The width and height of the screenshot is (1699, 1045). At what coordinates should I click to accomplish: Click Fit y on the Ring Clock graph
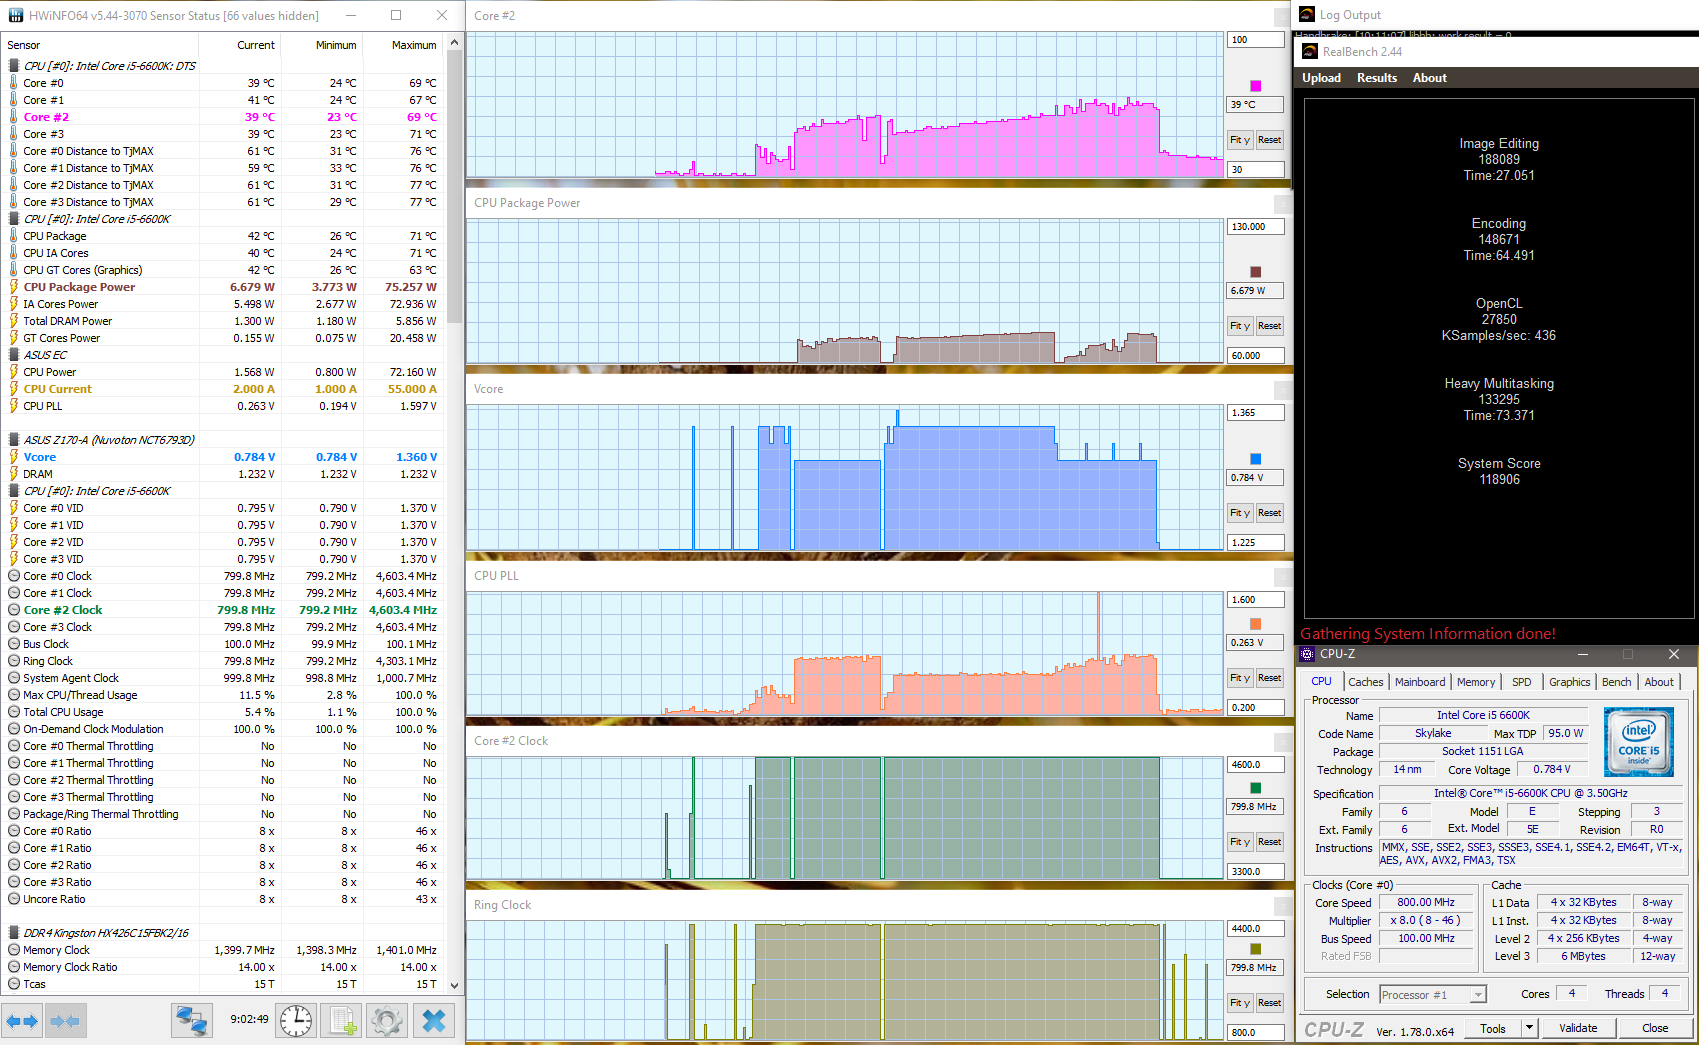pyautogui.click(x=1240, y=1003)
